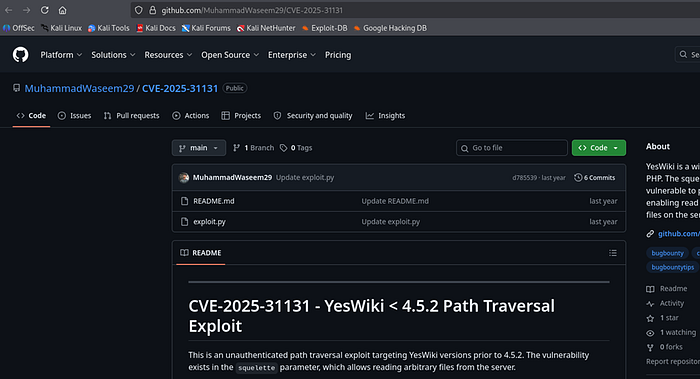Click the Go to file field
Image resolution: width=700 pixels, height=379 pixels.
tap(512, 148)
